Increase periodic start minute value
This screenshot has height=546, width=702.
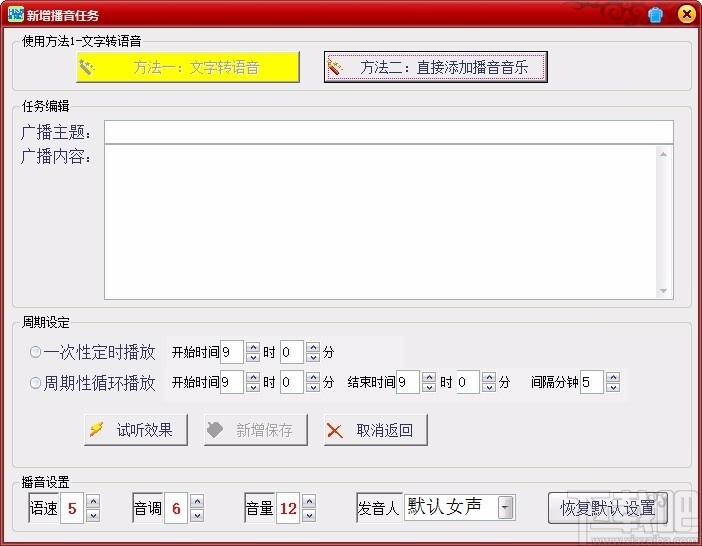click(313, 377)
